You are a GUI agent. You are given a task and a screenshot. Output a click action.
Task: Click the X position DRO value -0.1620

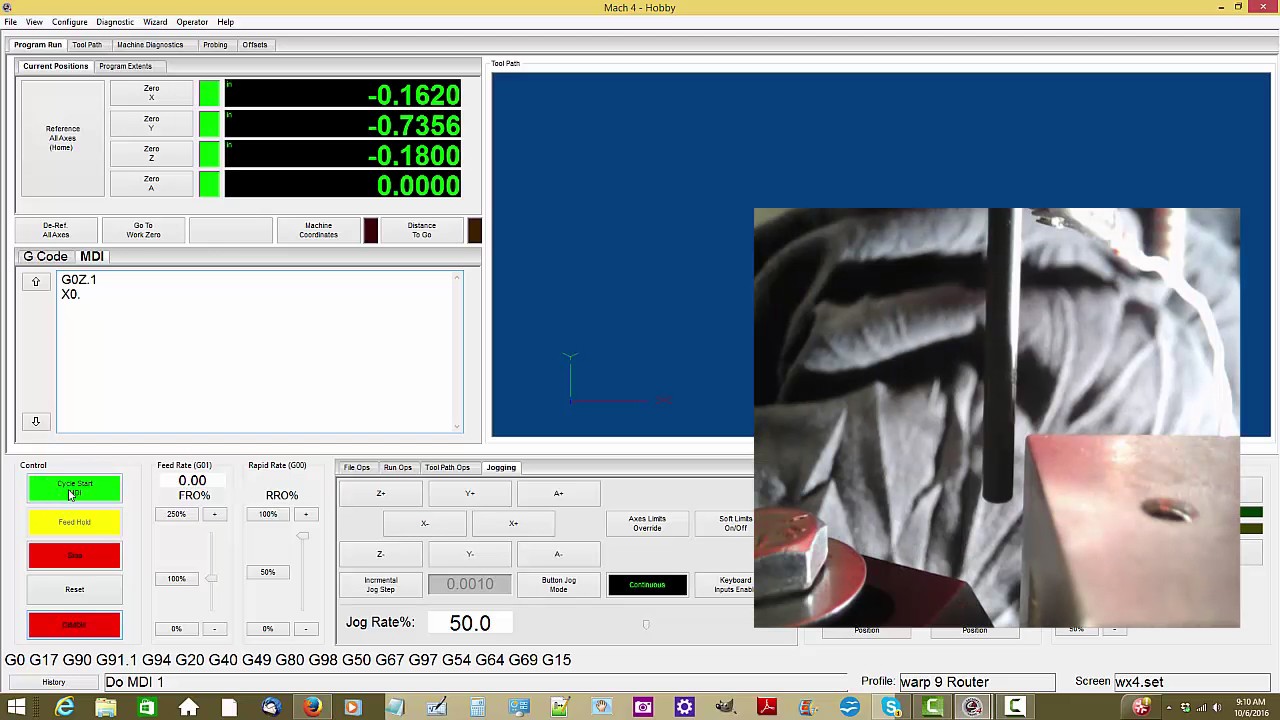(343, 95)
